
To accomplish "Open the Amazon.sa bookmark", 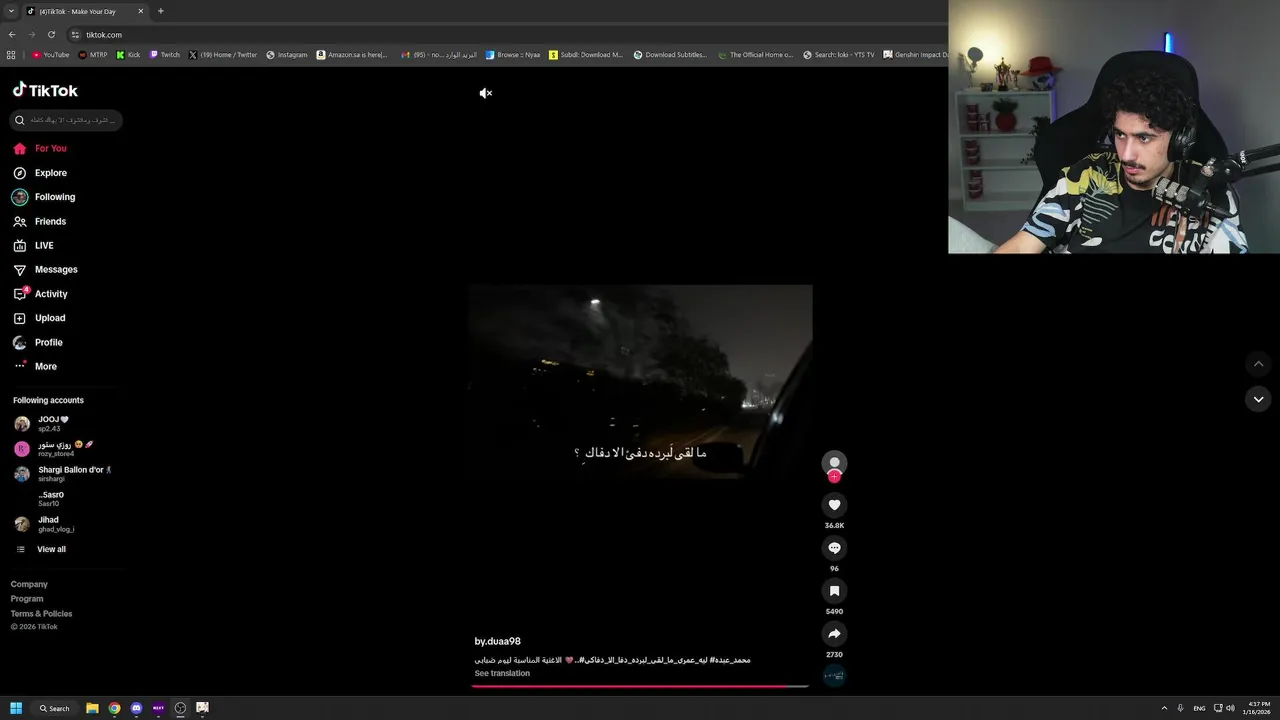I will tap(352, 55).
